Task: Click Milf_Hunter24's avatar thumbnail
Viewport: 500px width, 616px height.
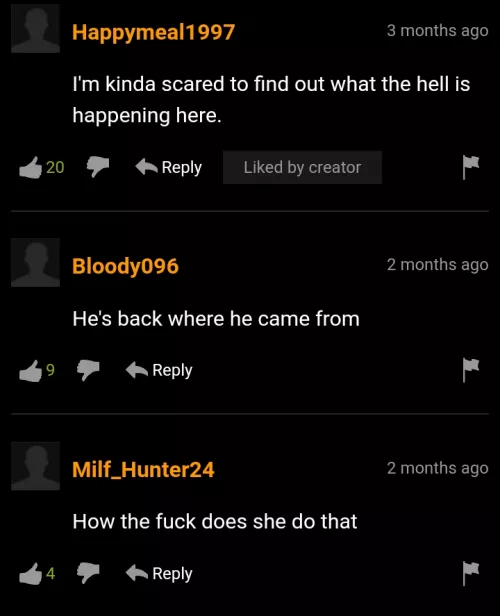Action: click(35, 466)
